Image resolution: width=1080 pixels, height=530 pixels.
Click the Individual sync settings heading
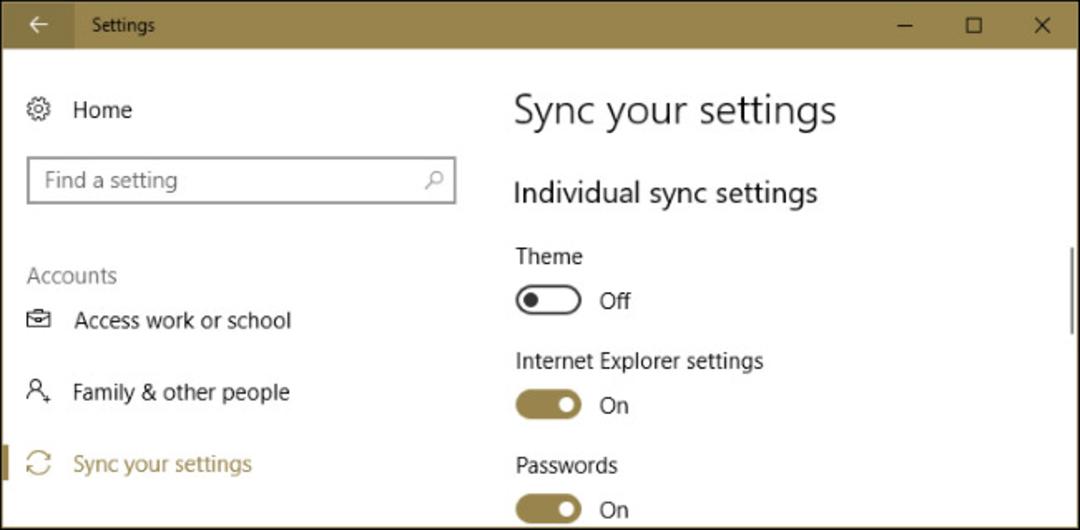(665, 193)
